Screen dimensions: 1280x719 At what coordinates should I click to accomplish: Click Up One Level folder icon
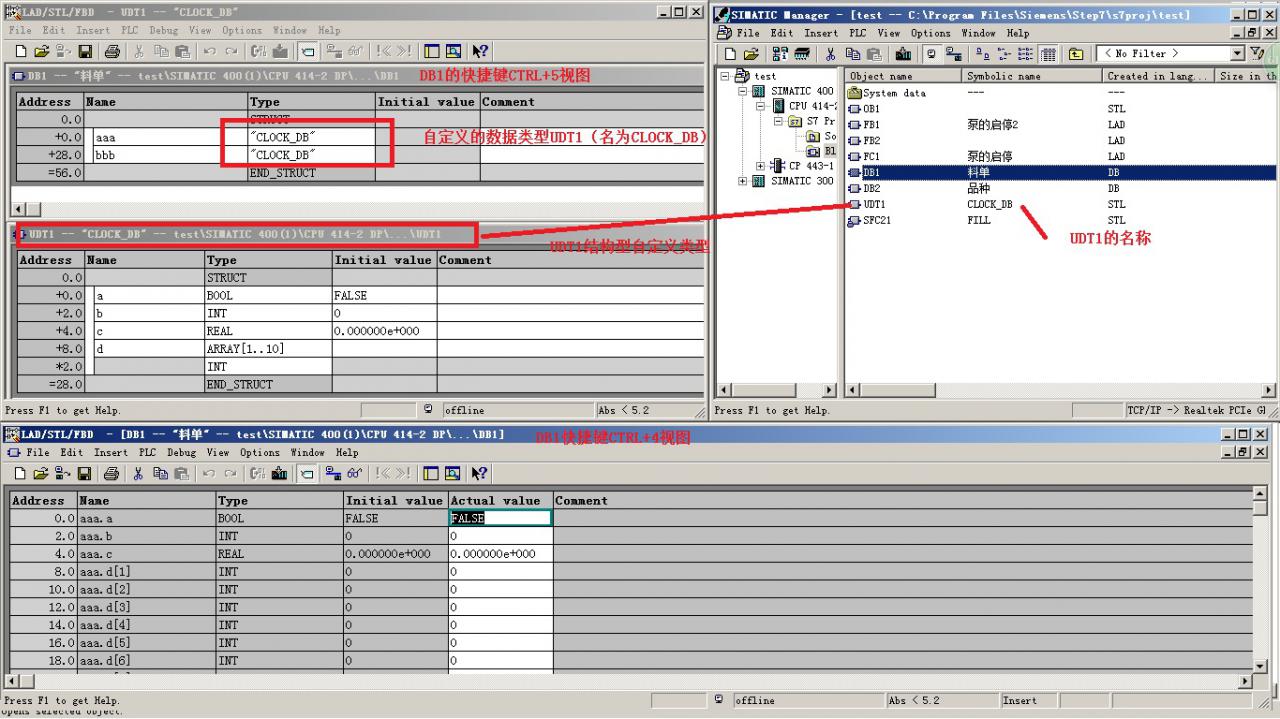[x=1076, y=54]
